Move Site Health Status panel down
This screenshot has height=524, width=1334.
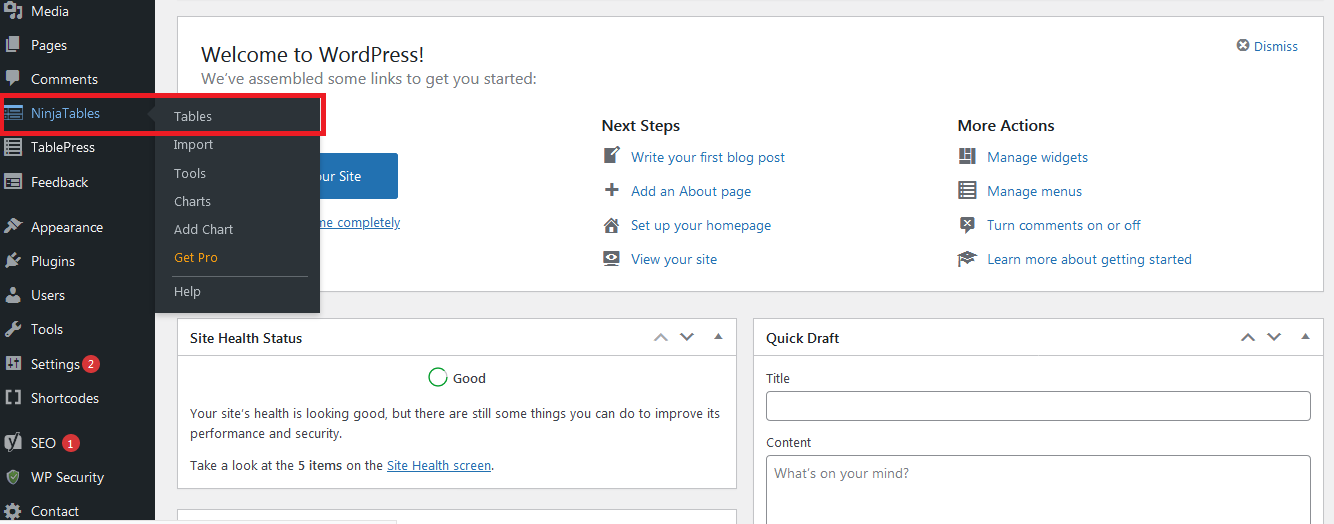click(x=687, y=337)
